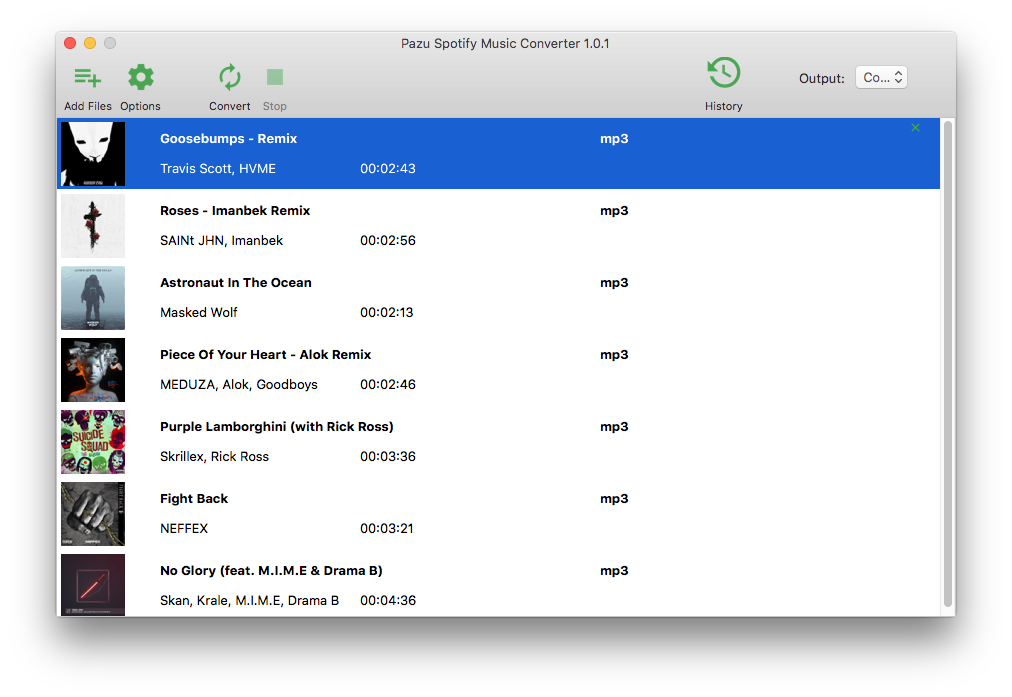Image resolution: width=1012 pixels, height=697 pixels.
Task: Click the Add Files icon
Action: pos(88,78)
